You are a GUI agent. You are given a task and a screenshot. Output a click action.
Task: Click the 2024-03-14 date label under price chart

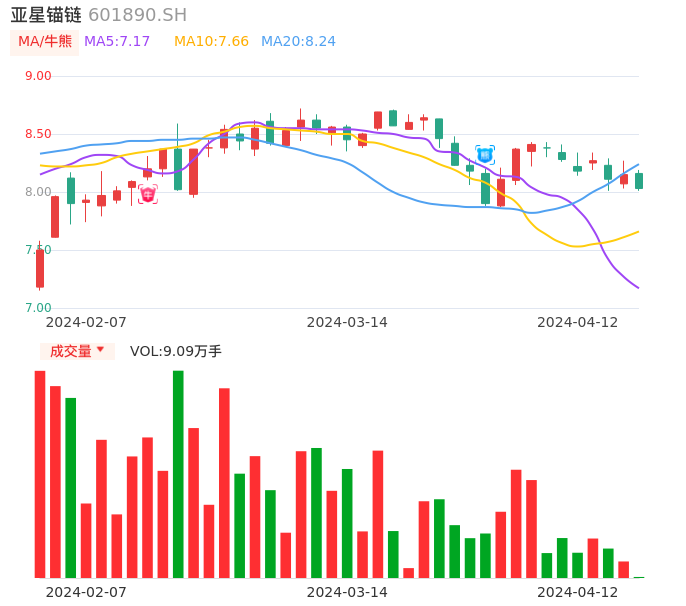pyautogui.click(x=347, y=322)
